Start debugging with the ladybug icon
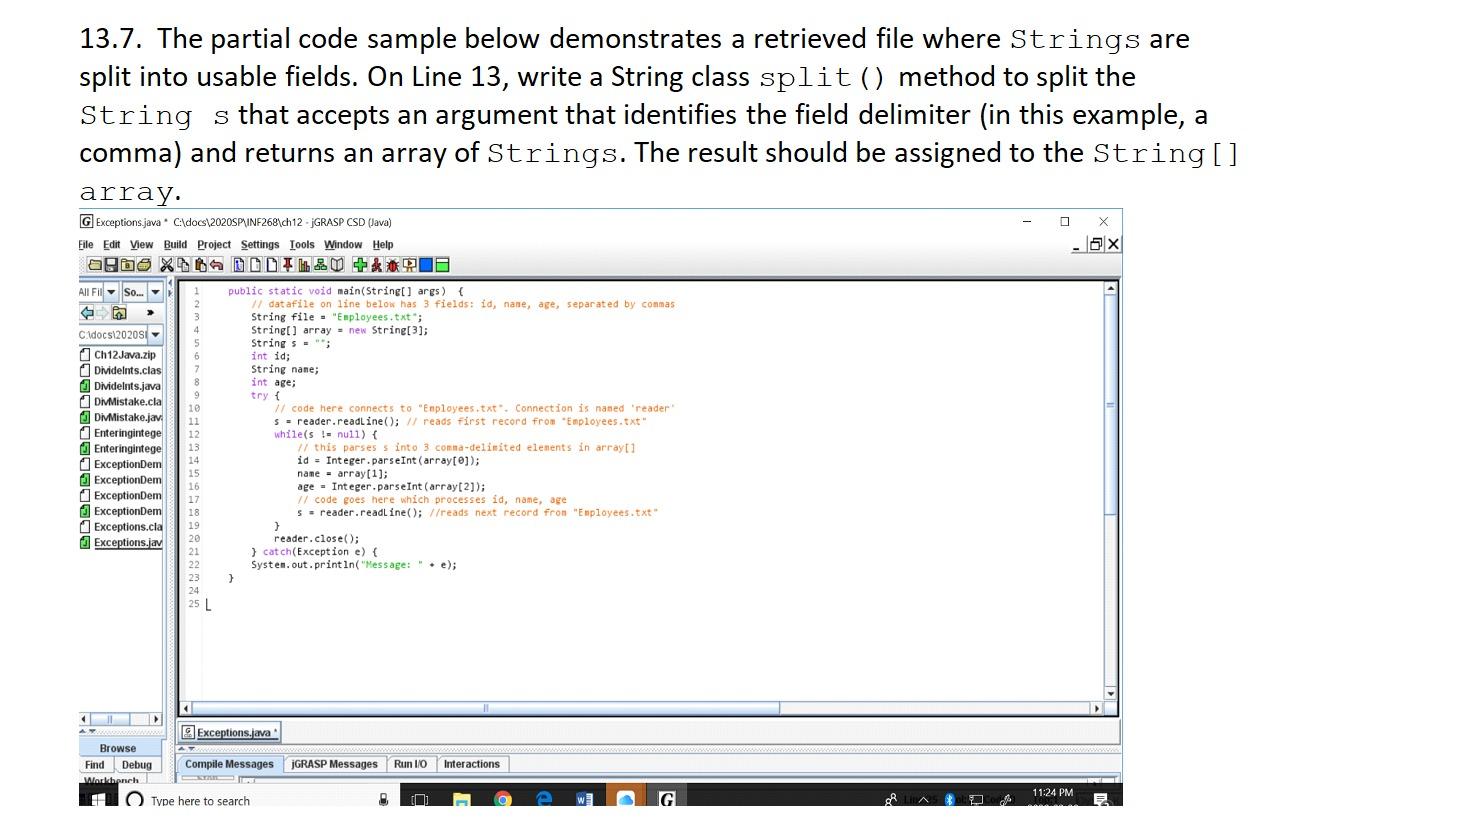This screenshot has height=828, width=1477. coord(393,265)
